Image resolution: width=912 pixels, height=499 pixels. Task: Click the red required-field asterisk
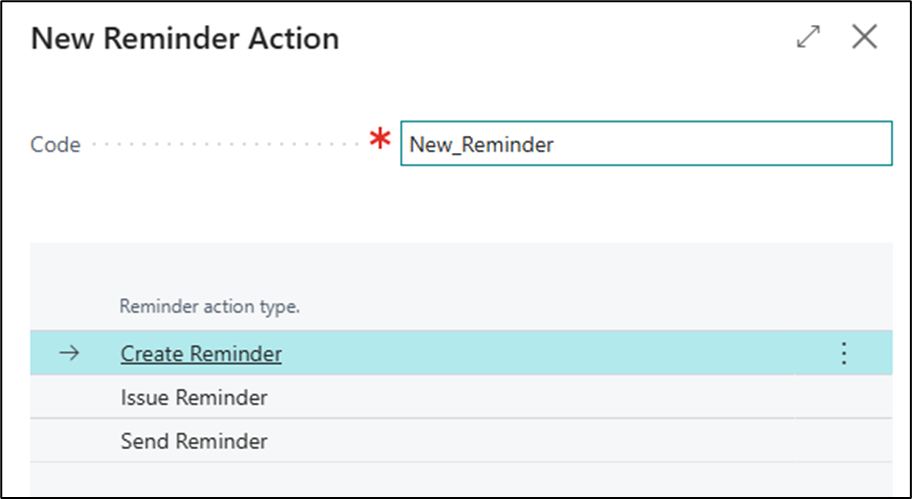pyautogui.click(x=379, y=143)
